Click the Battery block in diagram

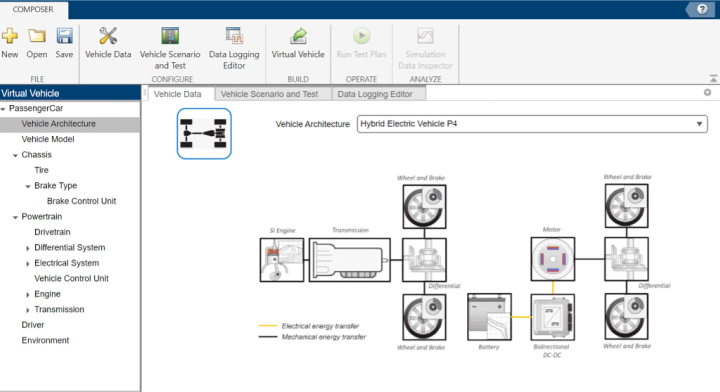pyautogui.click(x=489, y=317)
